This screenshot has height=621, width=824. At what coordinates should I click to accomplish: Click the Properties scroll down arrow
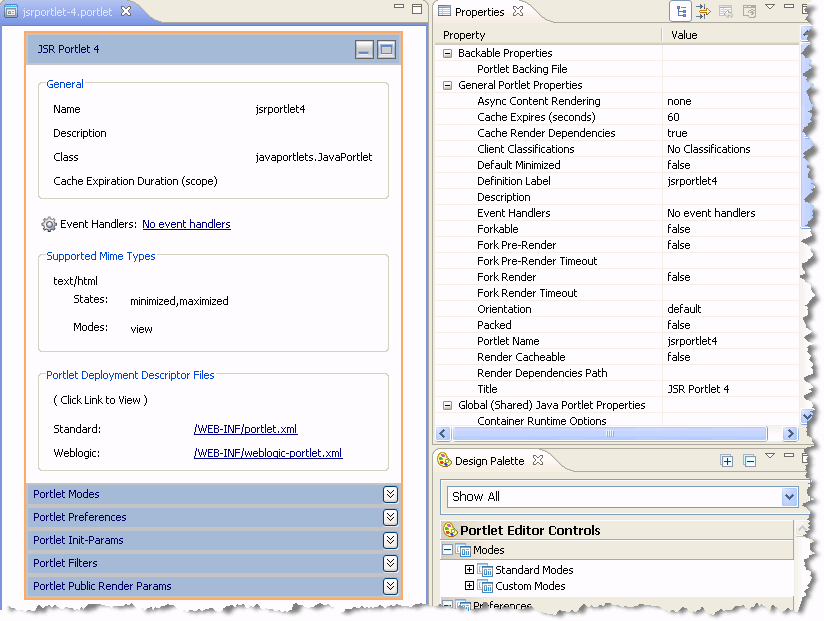coord(807,417)
